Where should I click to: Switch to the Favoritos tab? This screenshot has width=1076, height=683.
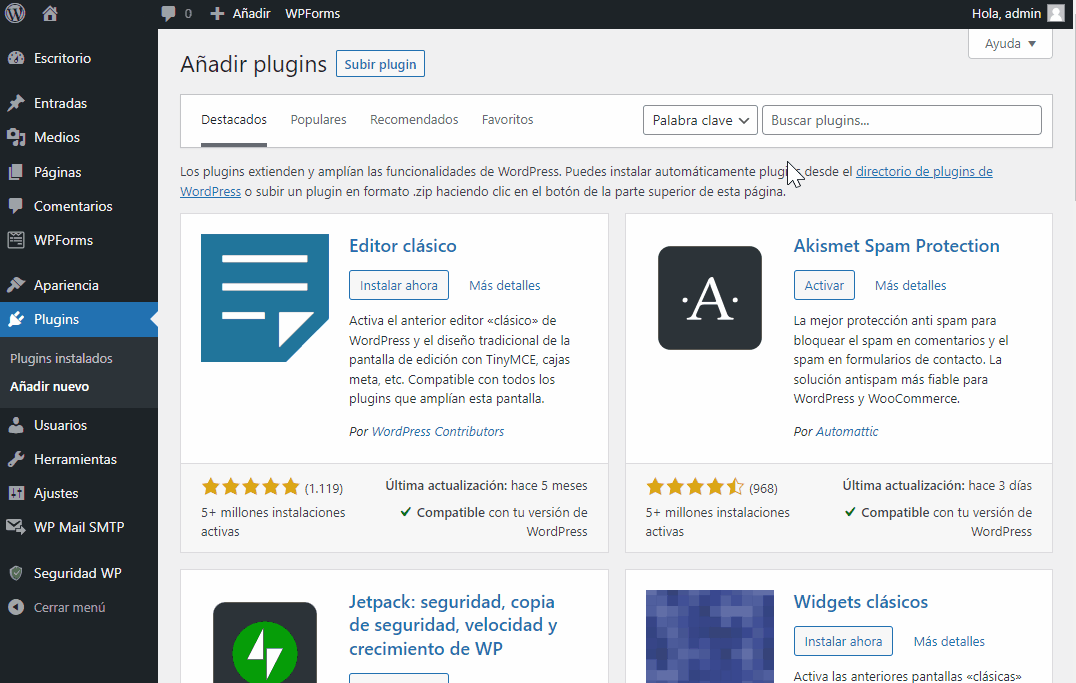coord(507,120)
